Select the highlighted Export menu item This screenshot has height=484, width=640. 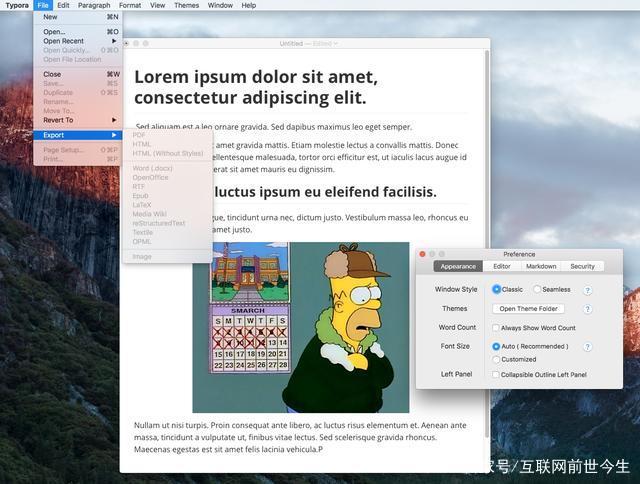[x=78, y=135]
